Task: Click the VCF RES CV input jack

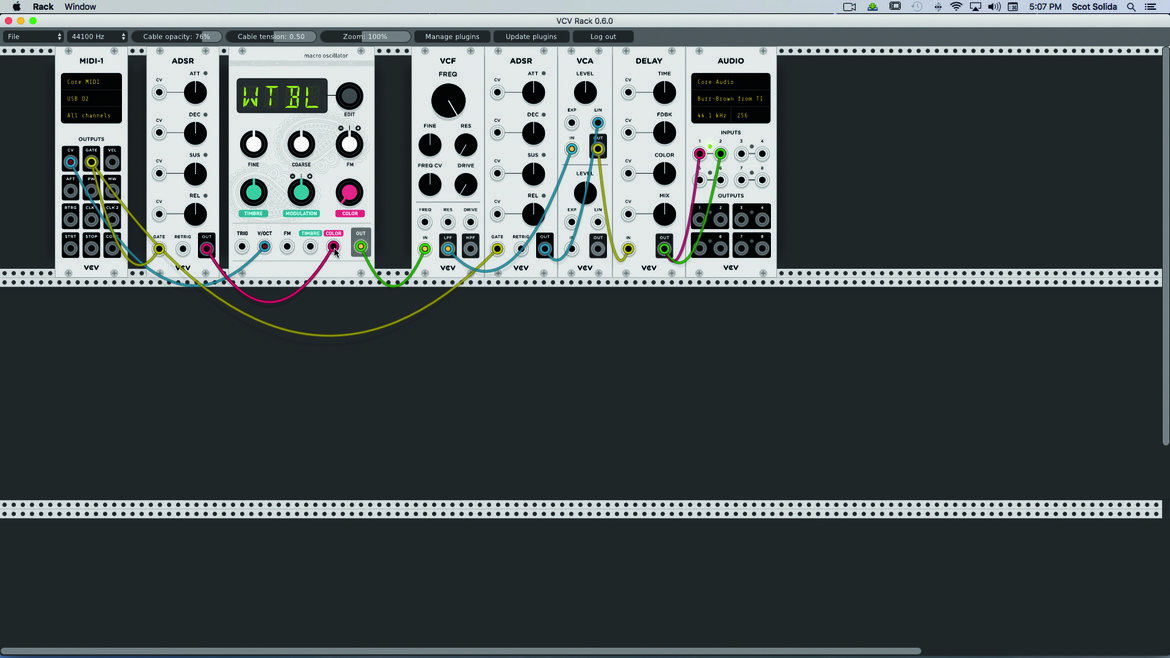Action: point(448,222)
